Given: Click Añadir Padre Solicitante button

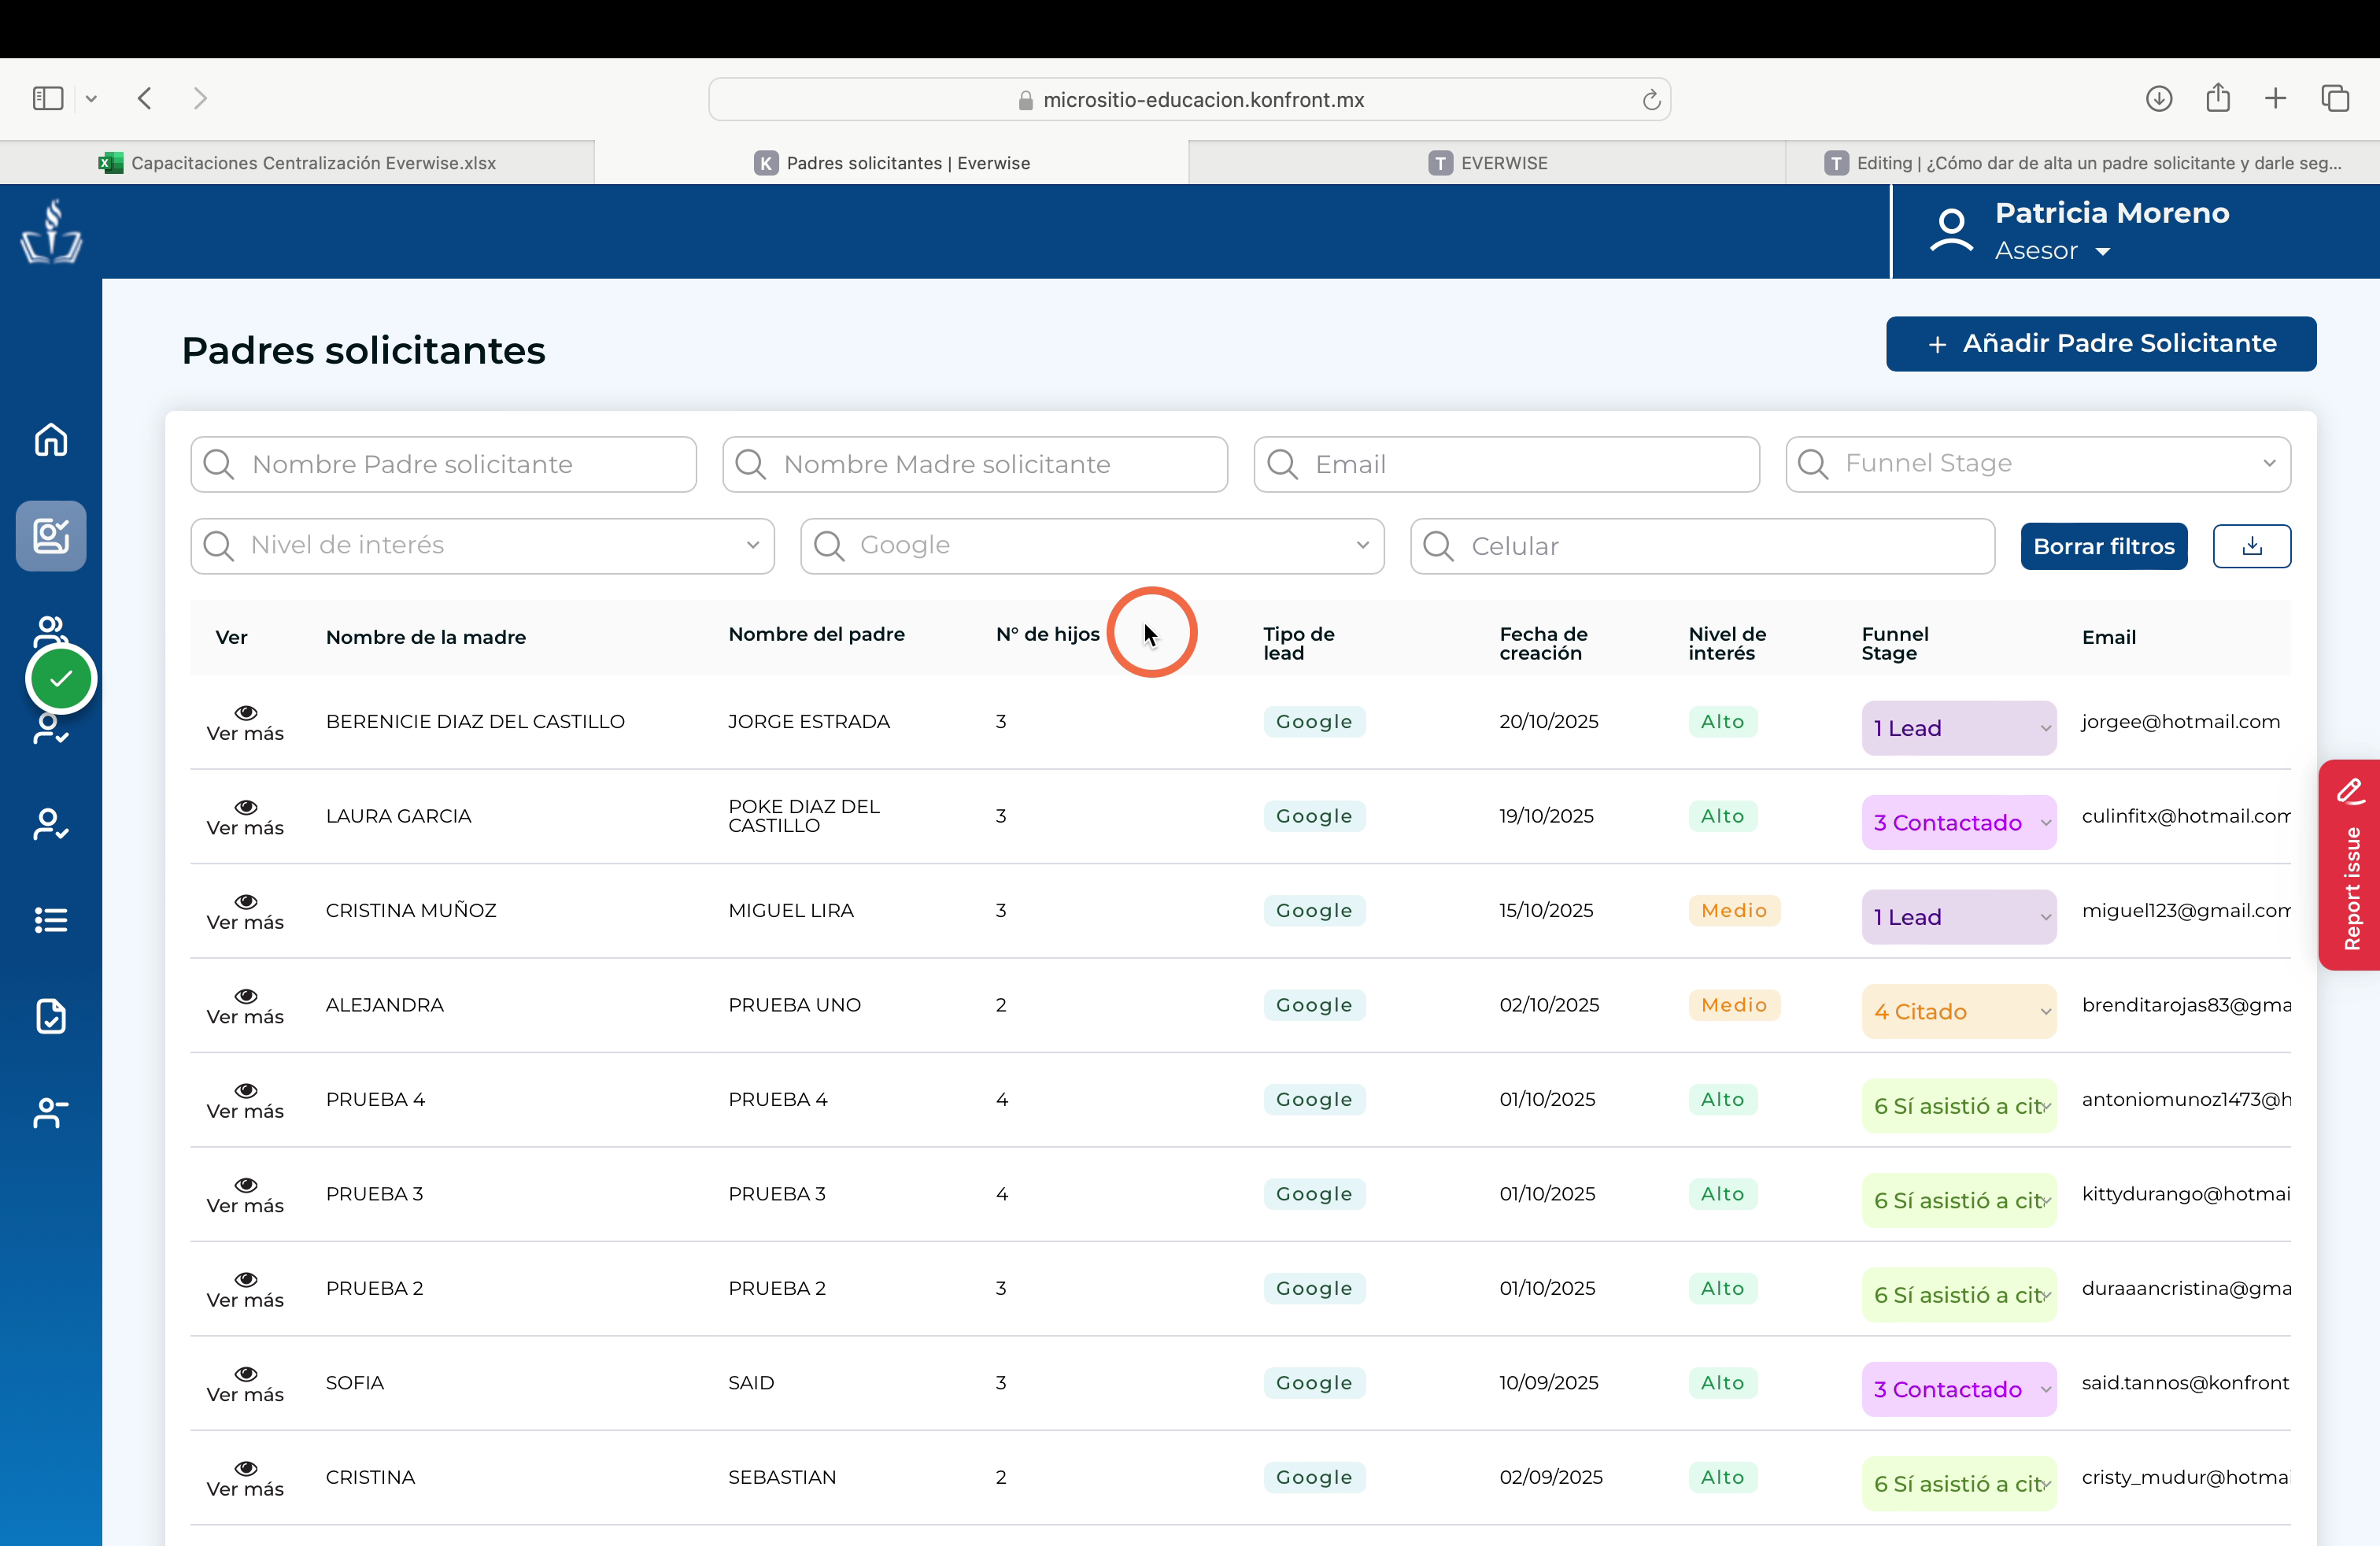Looking at the screenshot, I should 2101,344.
